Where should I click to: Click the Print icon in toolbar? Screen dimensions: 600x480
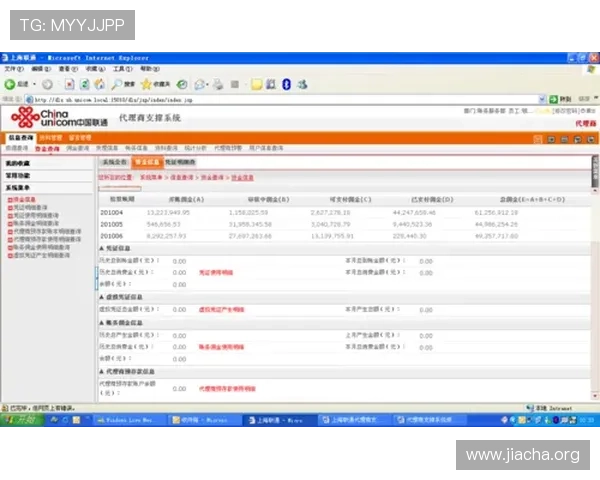coord(218,84)
